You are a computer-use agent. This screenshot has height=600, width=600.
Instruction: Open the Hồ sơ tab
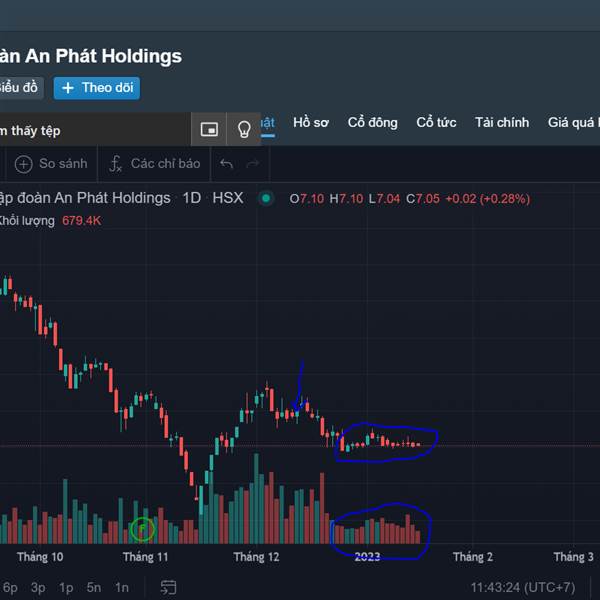[311, 122]
